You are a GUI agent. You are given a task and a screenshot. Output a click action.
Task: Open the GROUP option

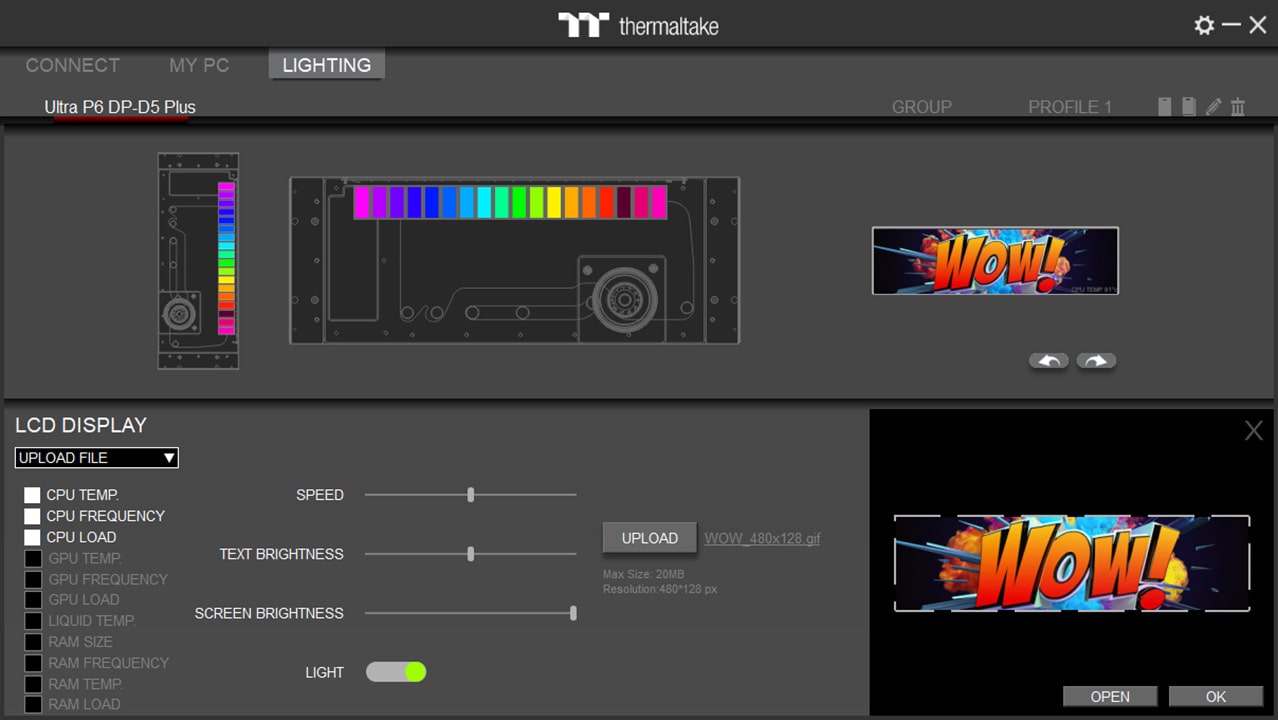tap(922, 107)
